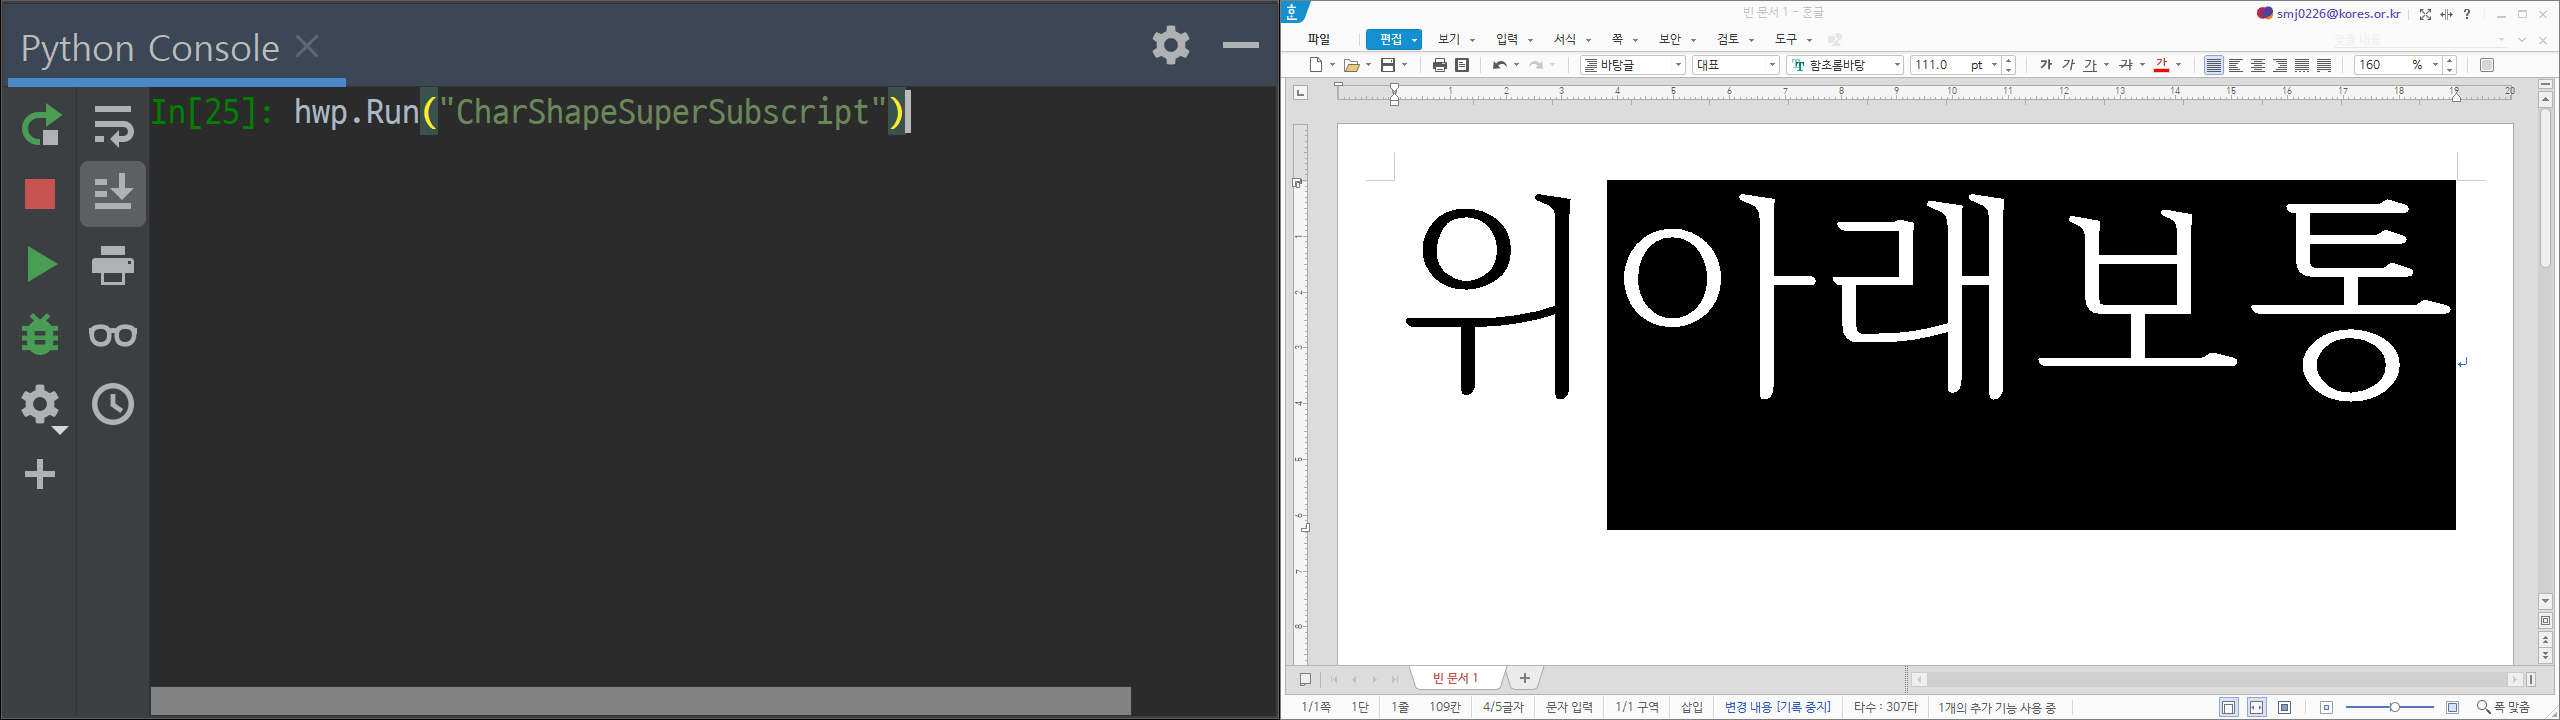Execute current statement with green play icon
The width and height of the screenshot is (2560, 720).
tap(41, 264)
